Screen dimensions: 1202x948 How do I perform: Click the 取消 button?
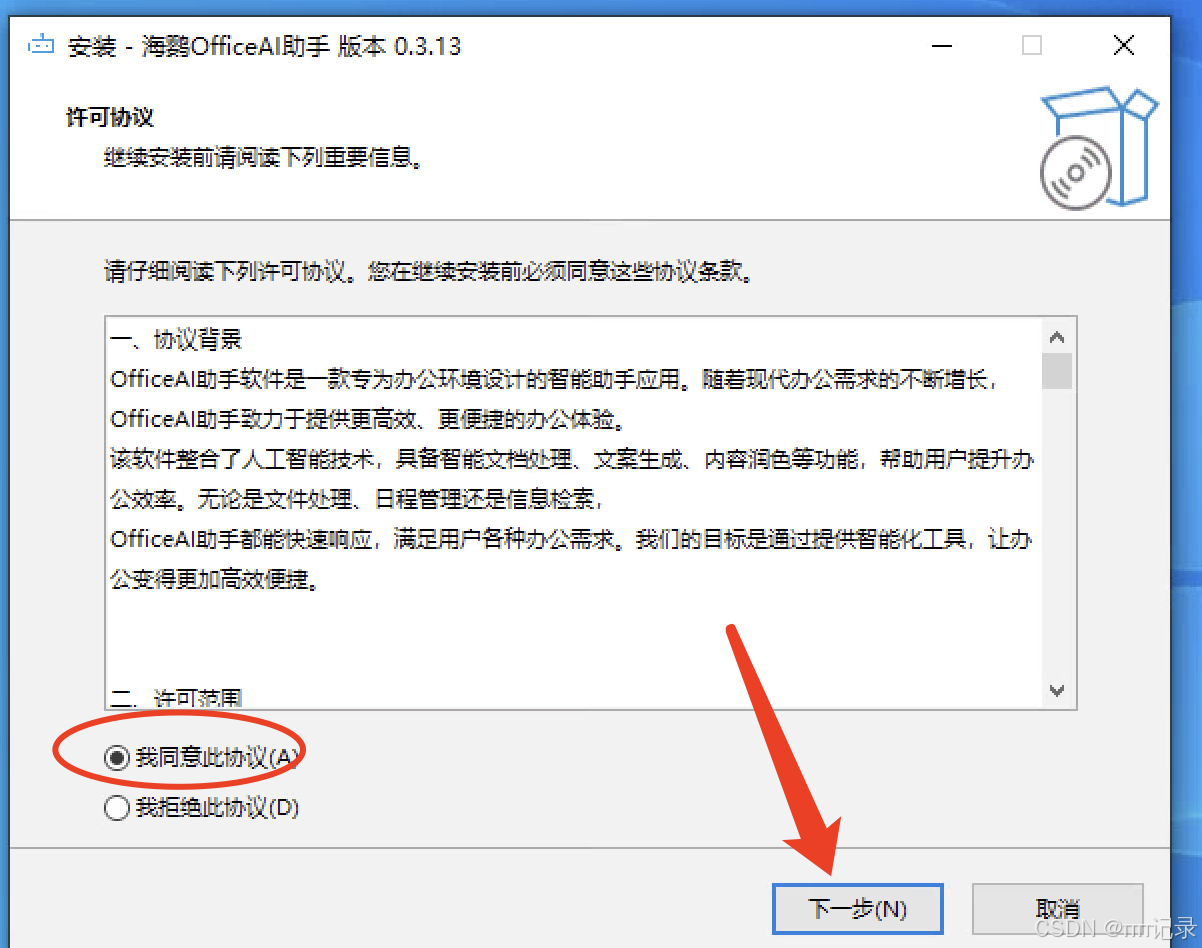[1057, 910]
